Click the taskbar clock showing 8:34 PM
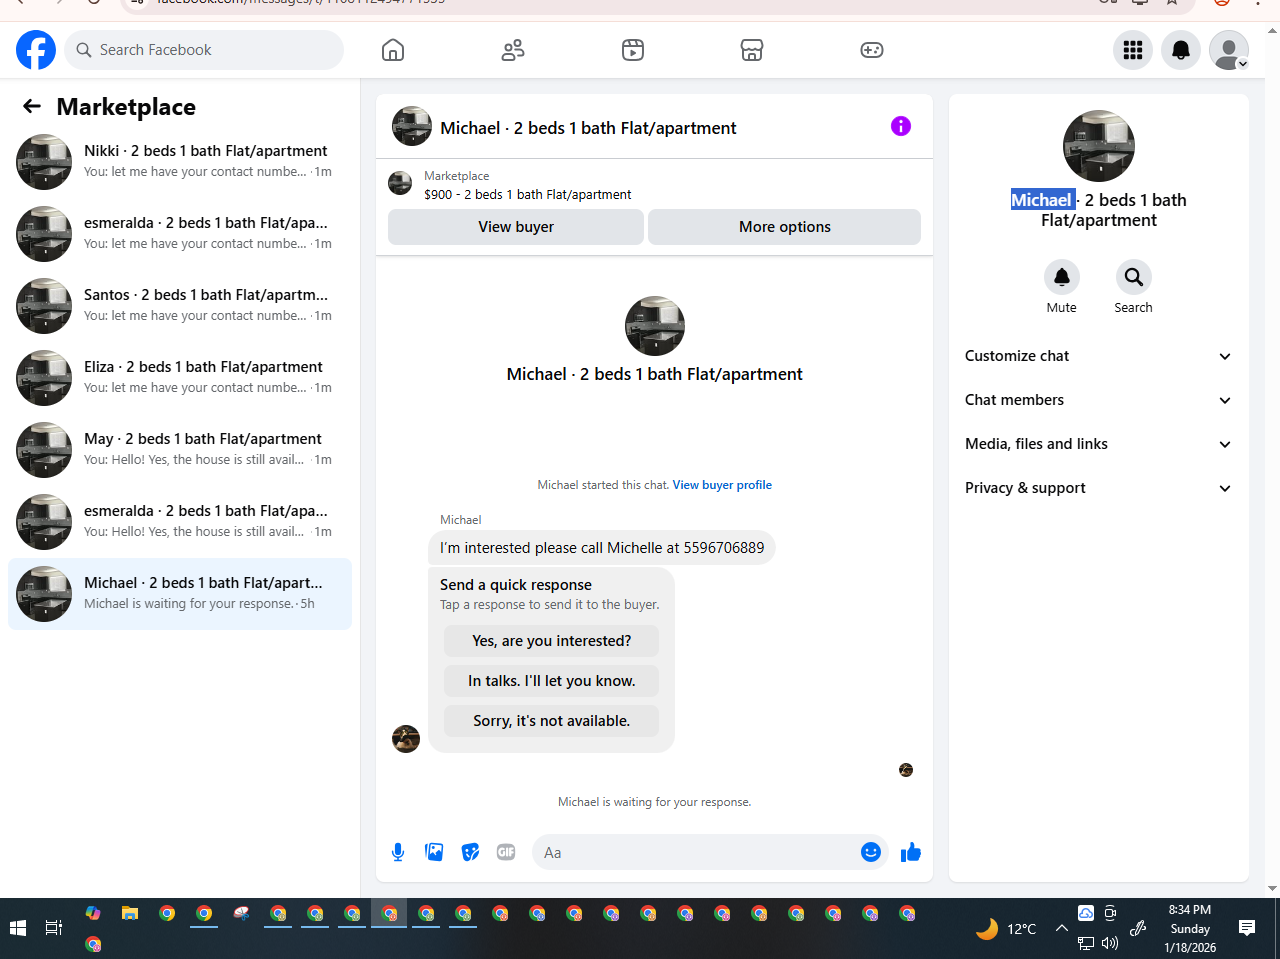The width and height of the screenshot is (1280, 959). click(x=1190, y=928)
